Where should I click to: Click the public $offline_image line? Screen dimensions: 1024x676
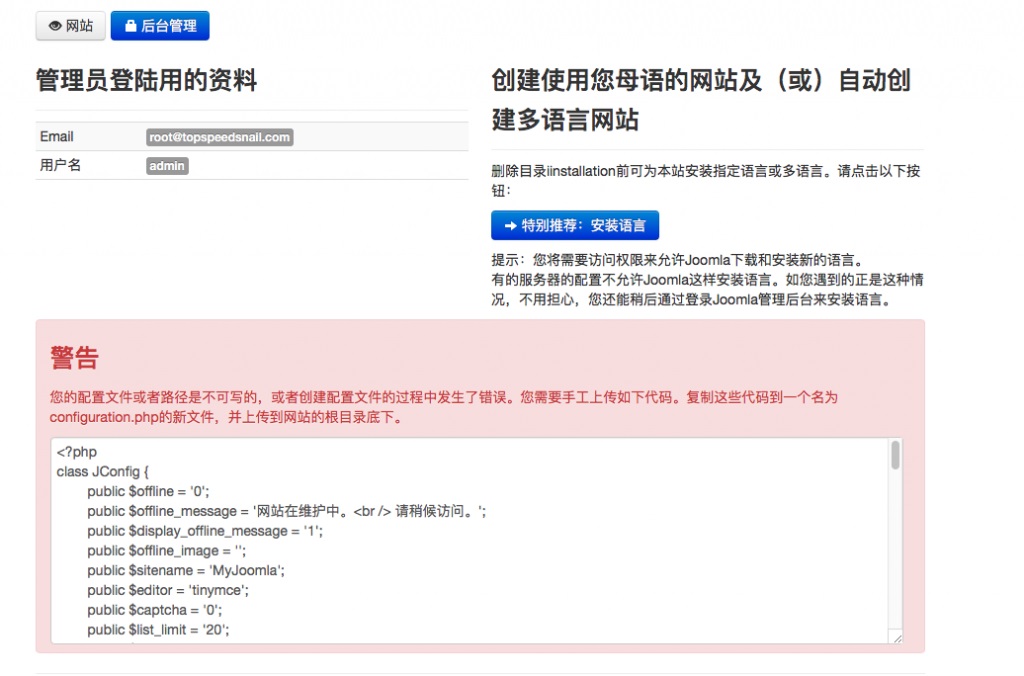(167, 551)
